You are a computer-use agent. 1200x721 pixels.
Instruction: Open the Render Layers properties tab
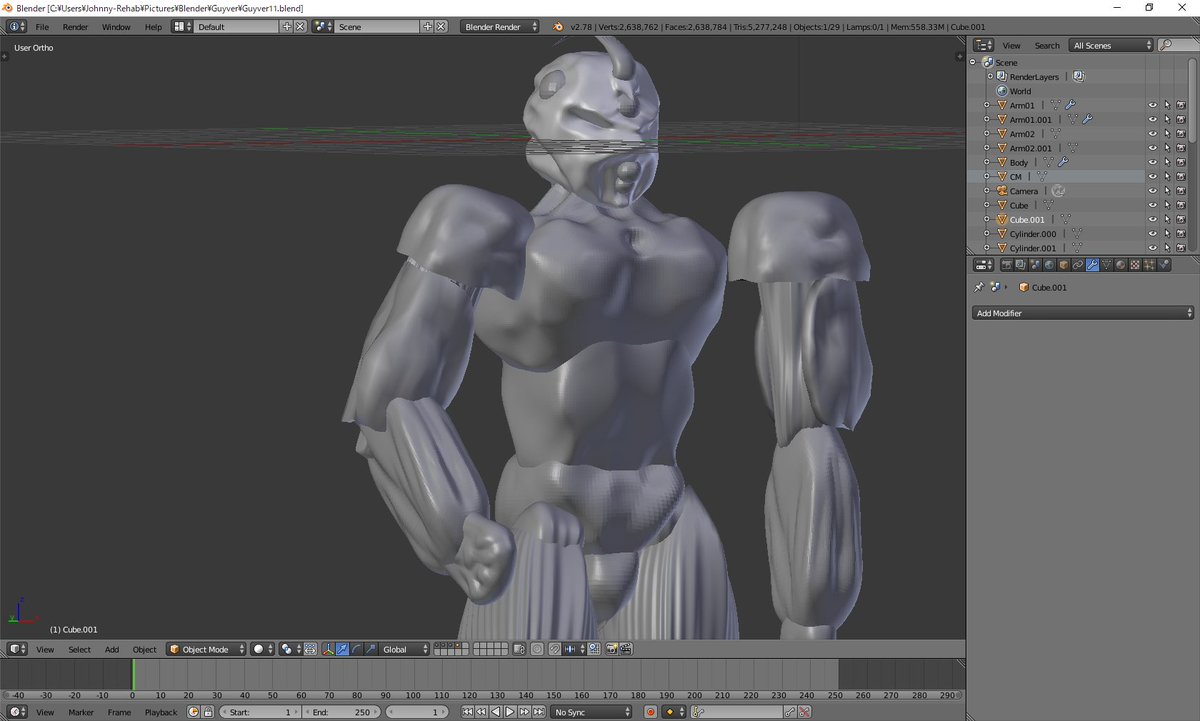[1021, 265]
